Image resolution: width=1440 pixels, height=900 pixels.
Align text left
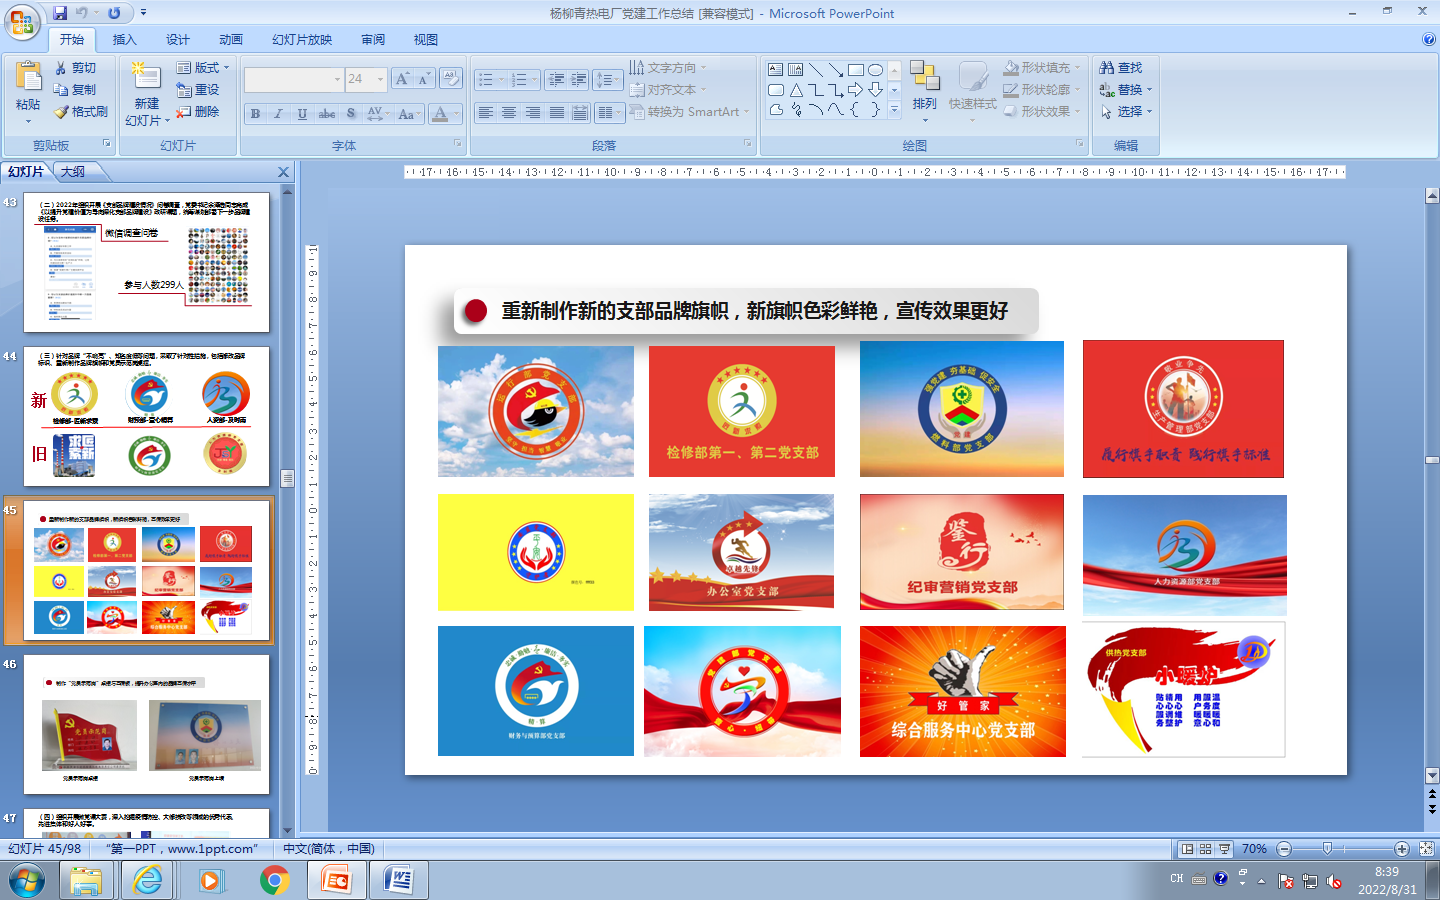point(485,113)
